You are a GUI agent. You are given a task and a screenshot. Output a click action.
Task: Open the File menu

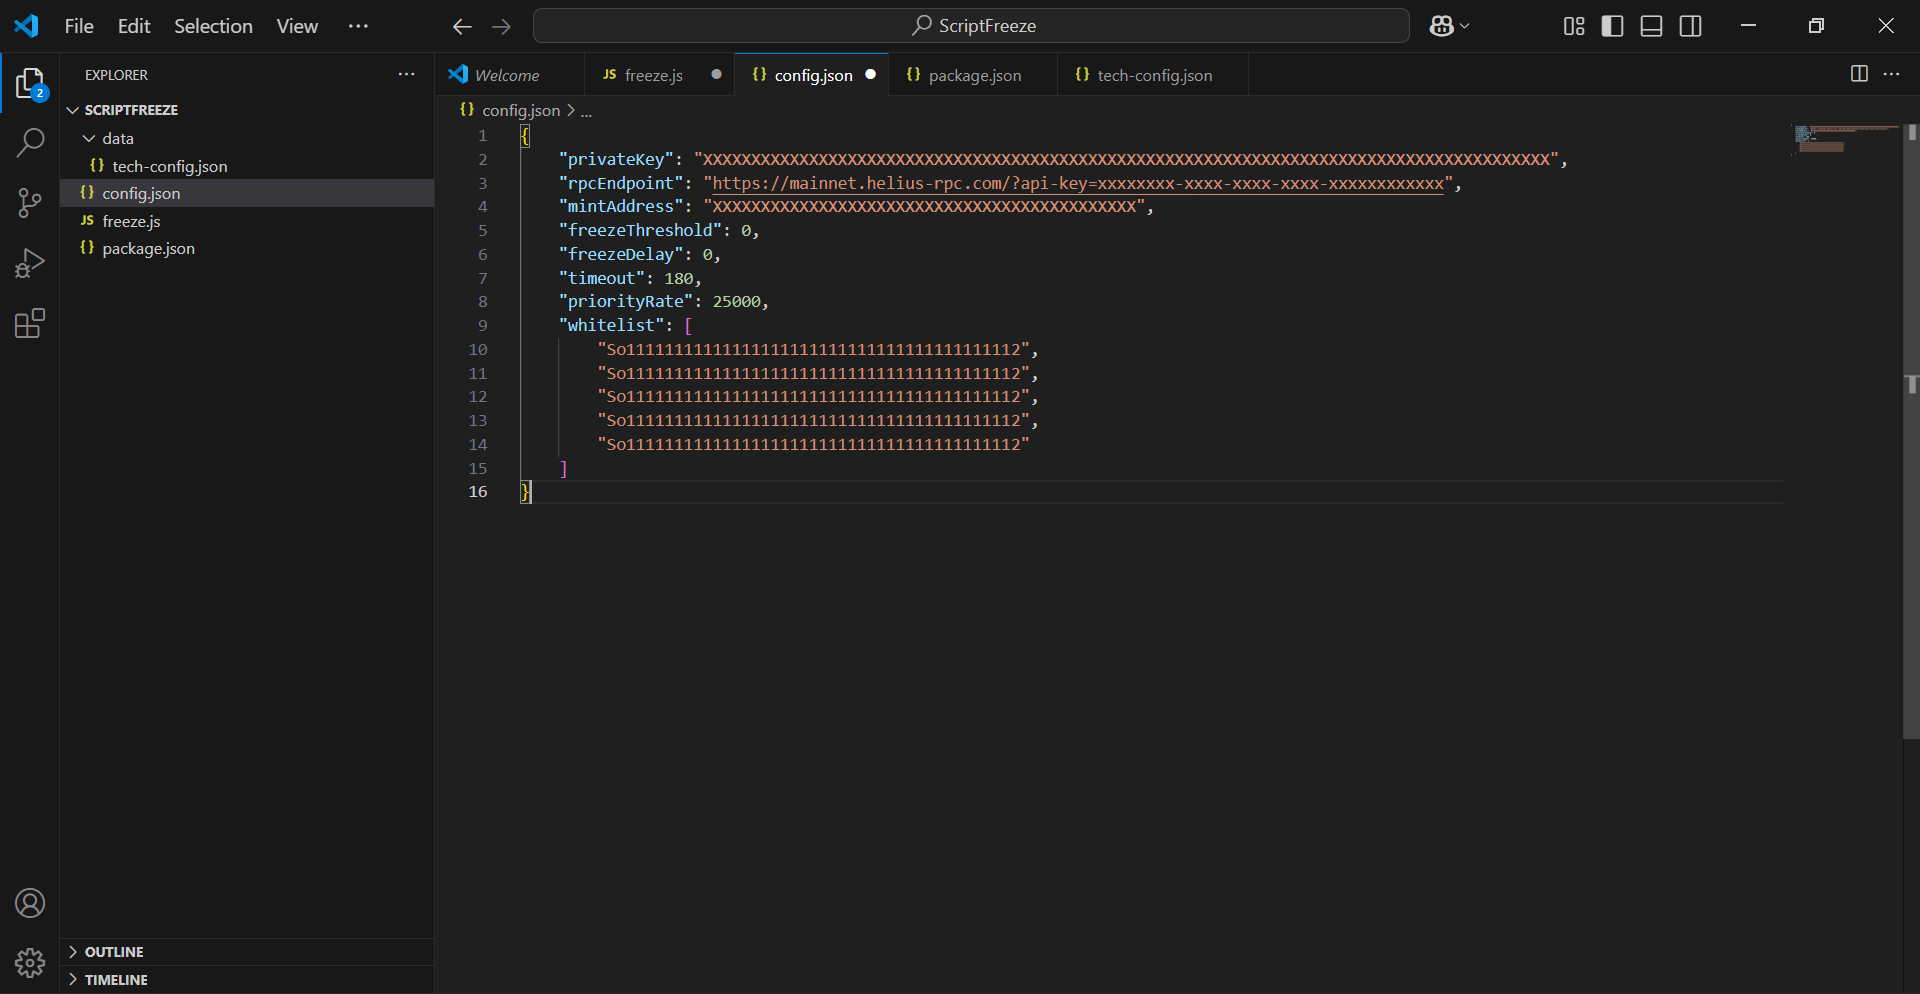79,26
